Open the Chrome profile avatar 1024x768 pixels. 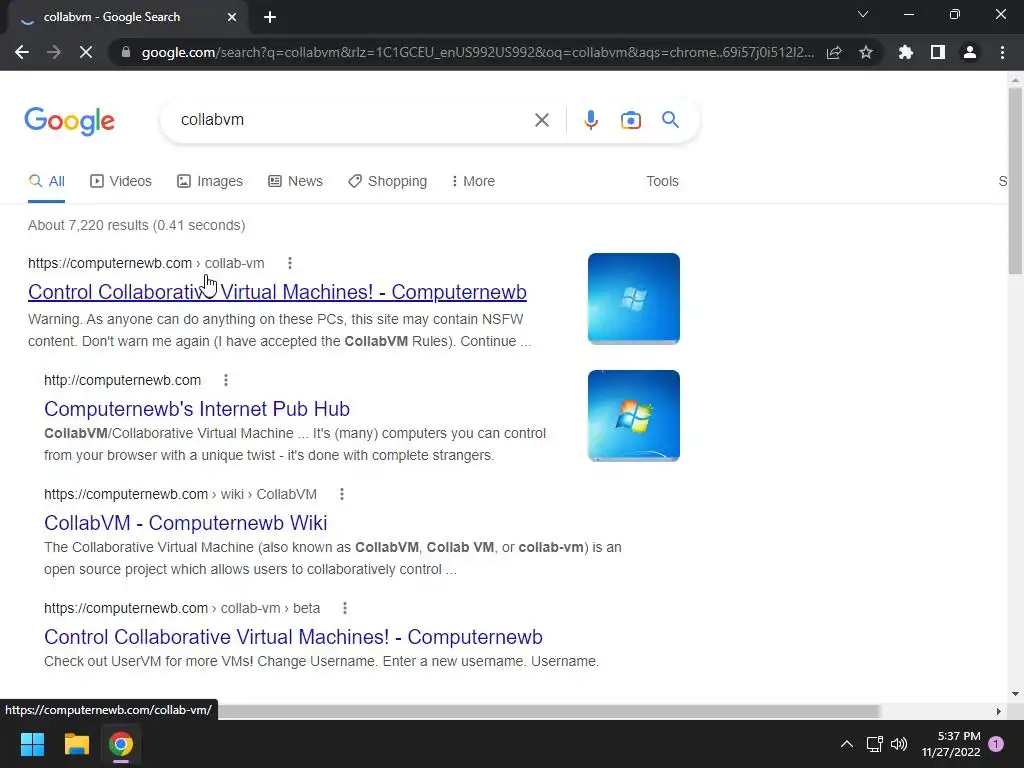[970, 52]
